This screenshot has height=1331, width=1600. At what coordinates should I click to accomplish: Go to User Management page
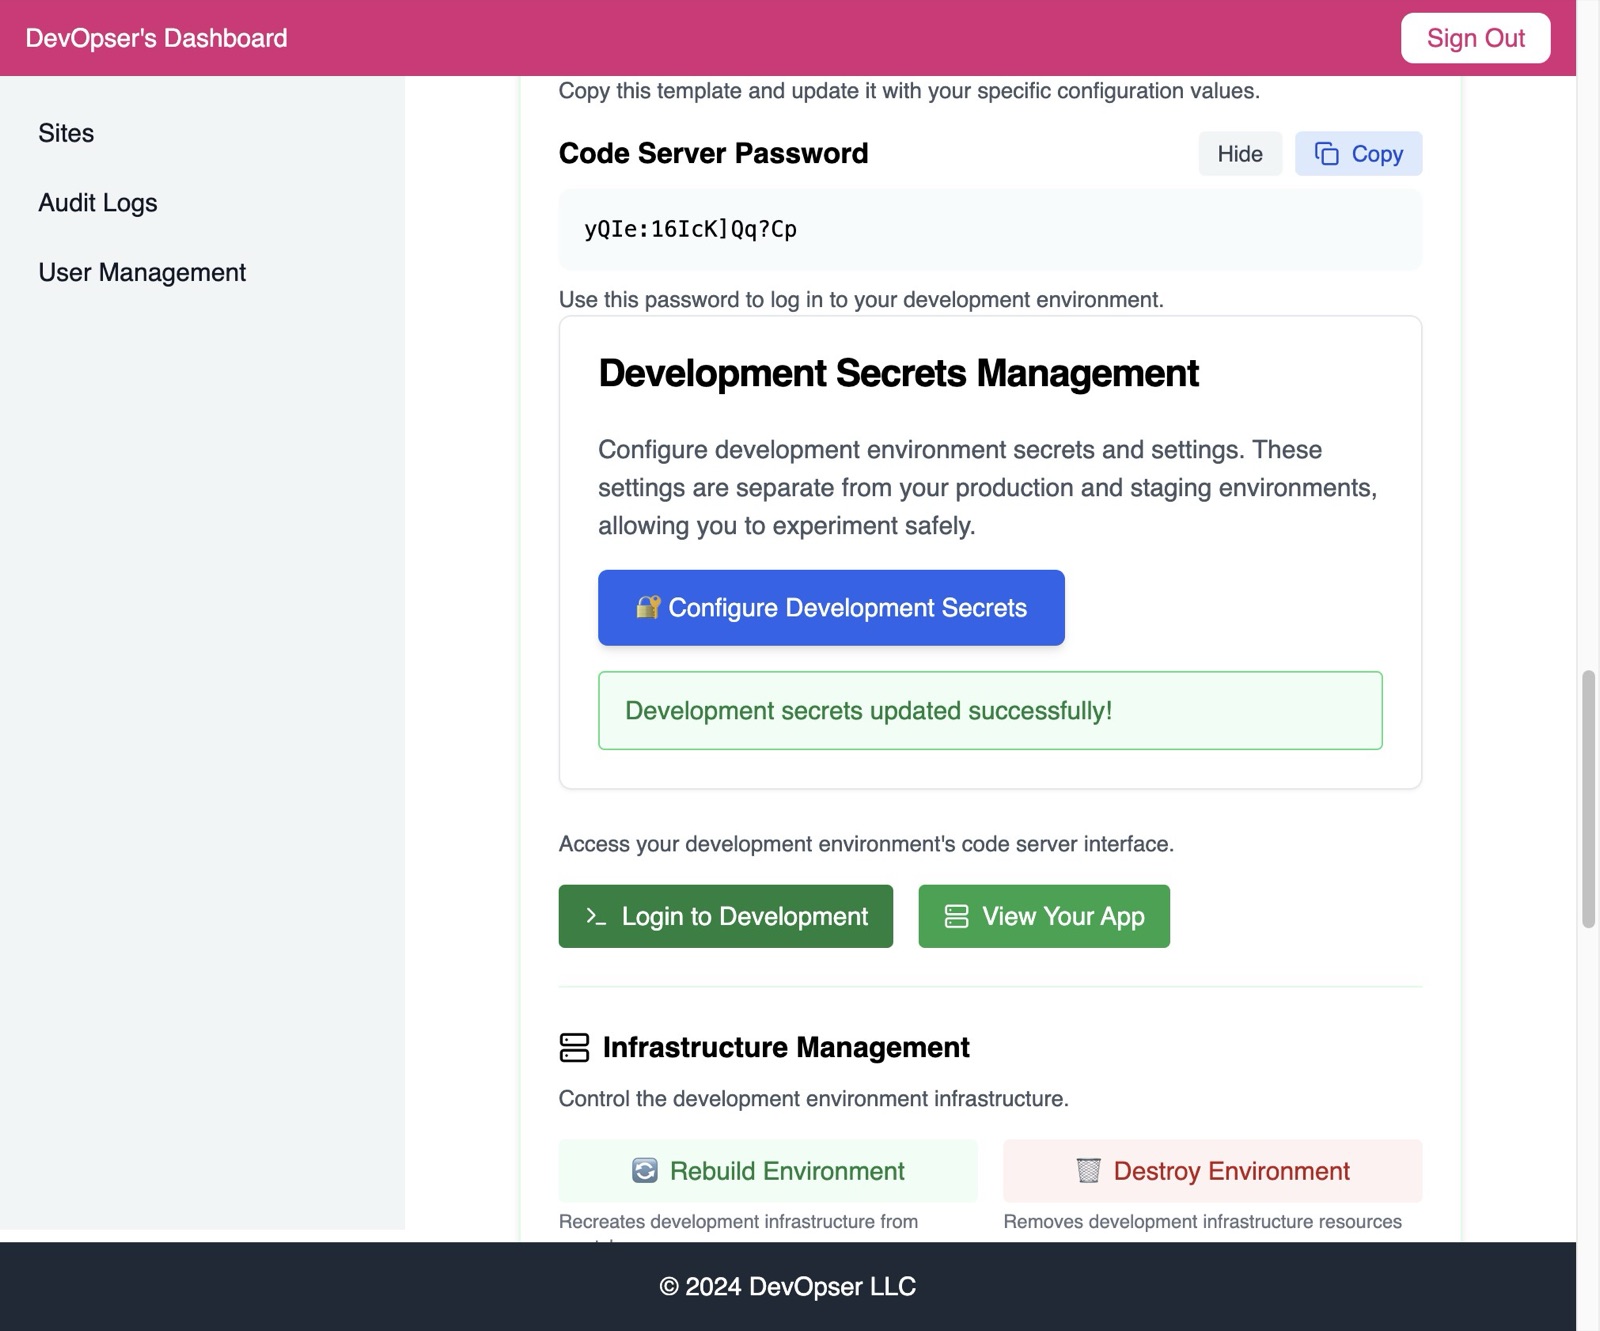tap(142, 273)
